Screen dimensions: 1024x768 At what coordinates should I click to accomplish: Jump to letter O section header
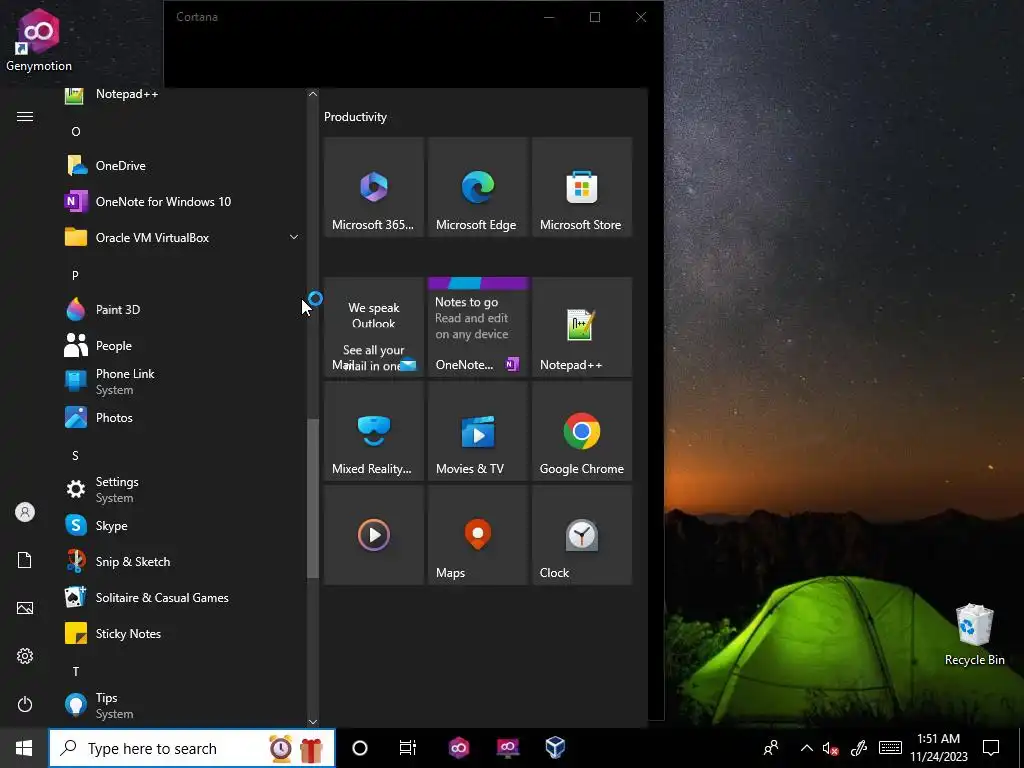pos(76,132)
